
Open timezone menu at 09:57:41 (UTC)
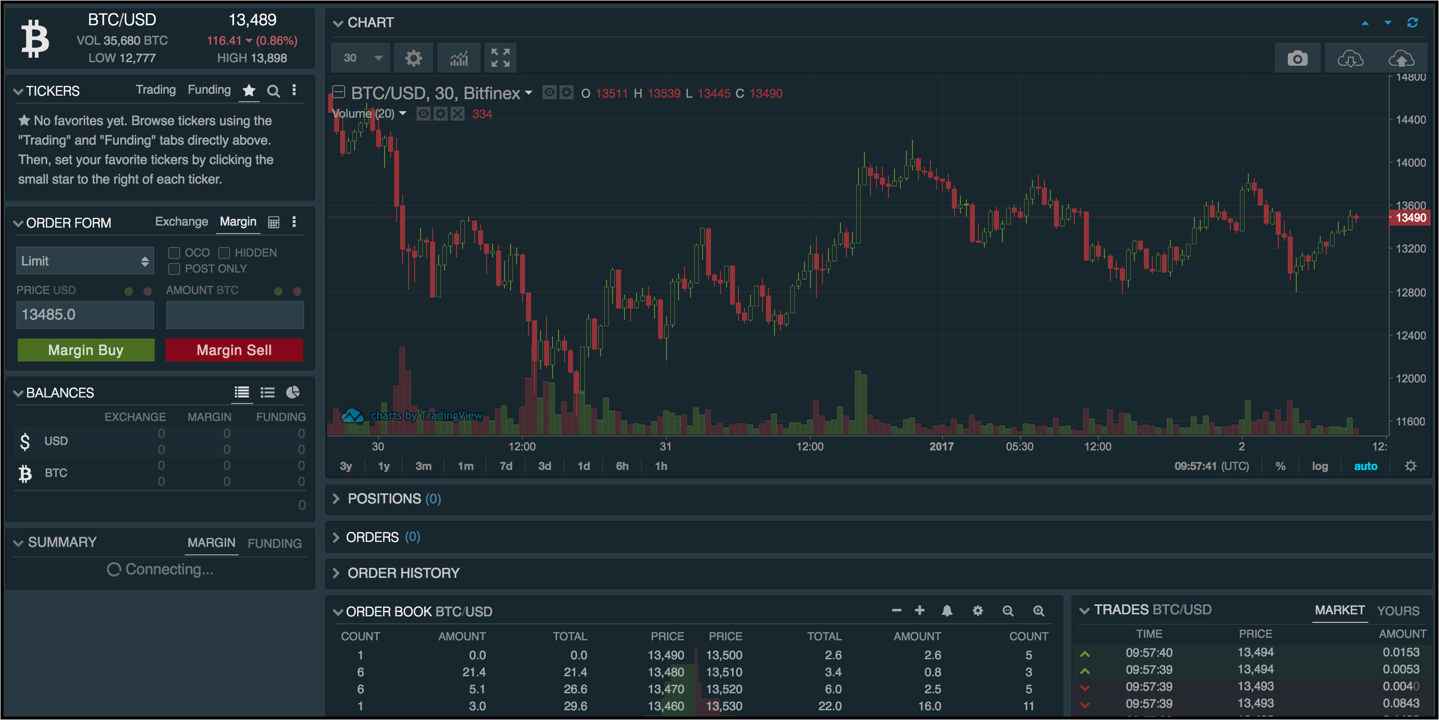[1212, 466]
